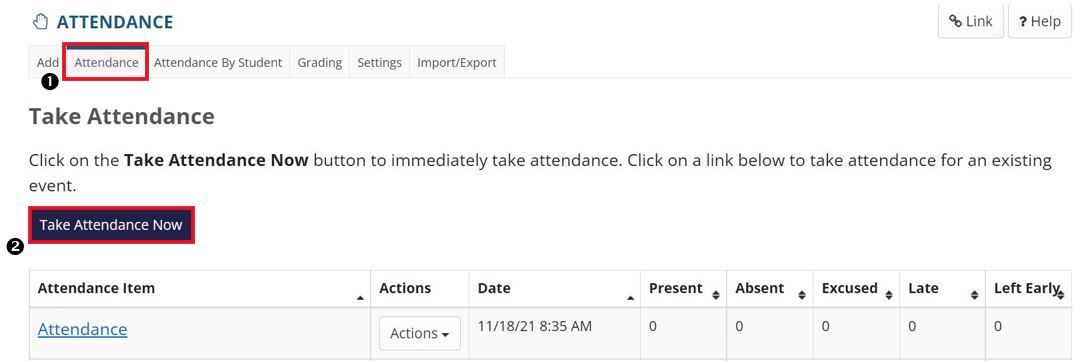Open Help with the question mark button
This screenshot has height=361, width=1075.
click(1039, 21)
